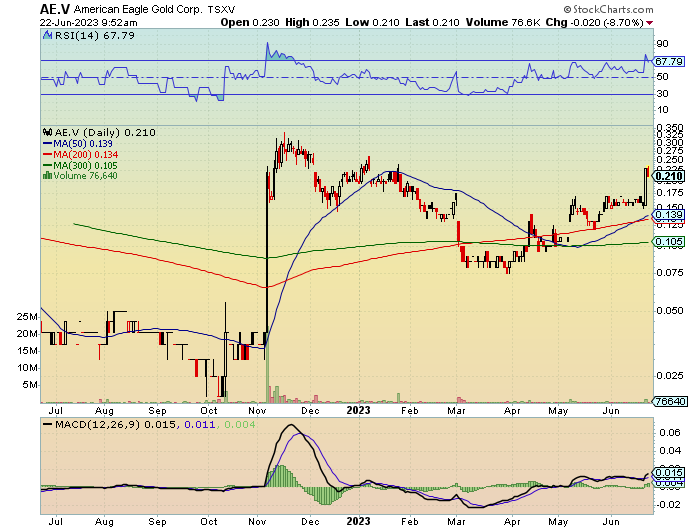700x530 pixels.
Task: Click the RSI(14) indicator icon
Action: pos(47,35)
